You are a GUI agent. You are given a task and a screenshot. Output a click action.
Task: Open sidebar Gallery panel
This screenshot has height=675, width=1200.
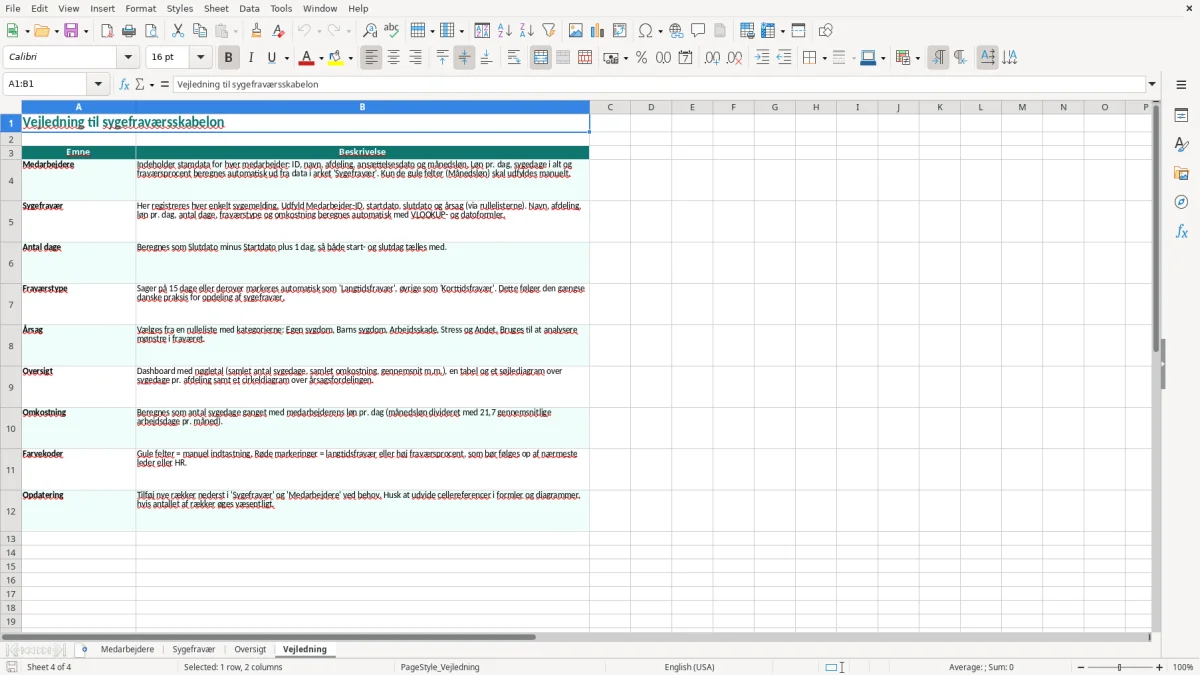1181,173
